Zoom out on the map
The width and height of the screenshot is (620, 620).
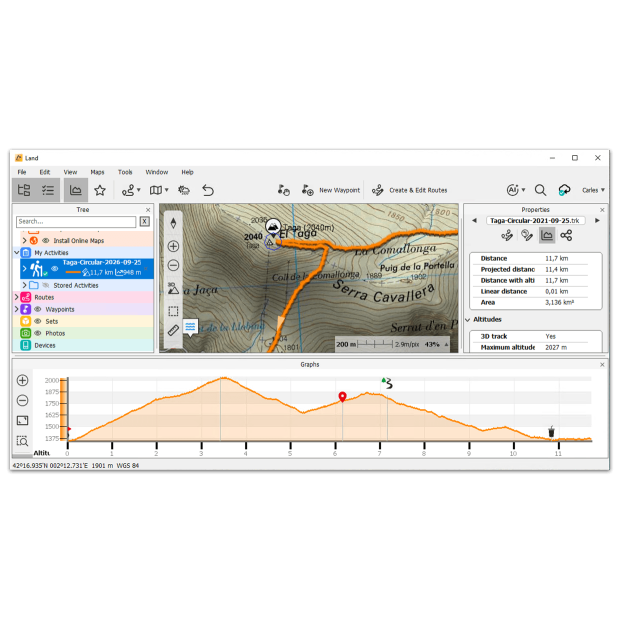coord(173,265)
